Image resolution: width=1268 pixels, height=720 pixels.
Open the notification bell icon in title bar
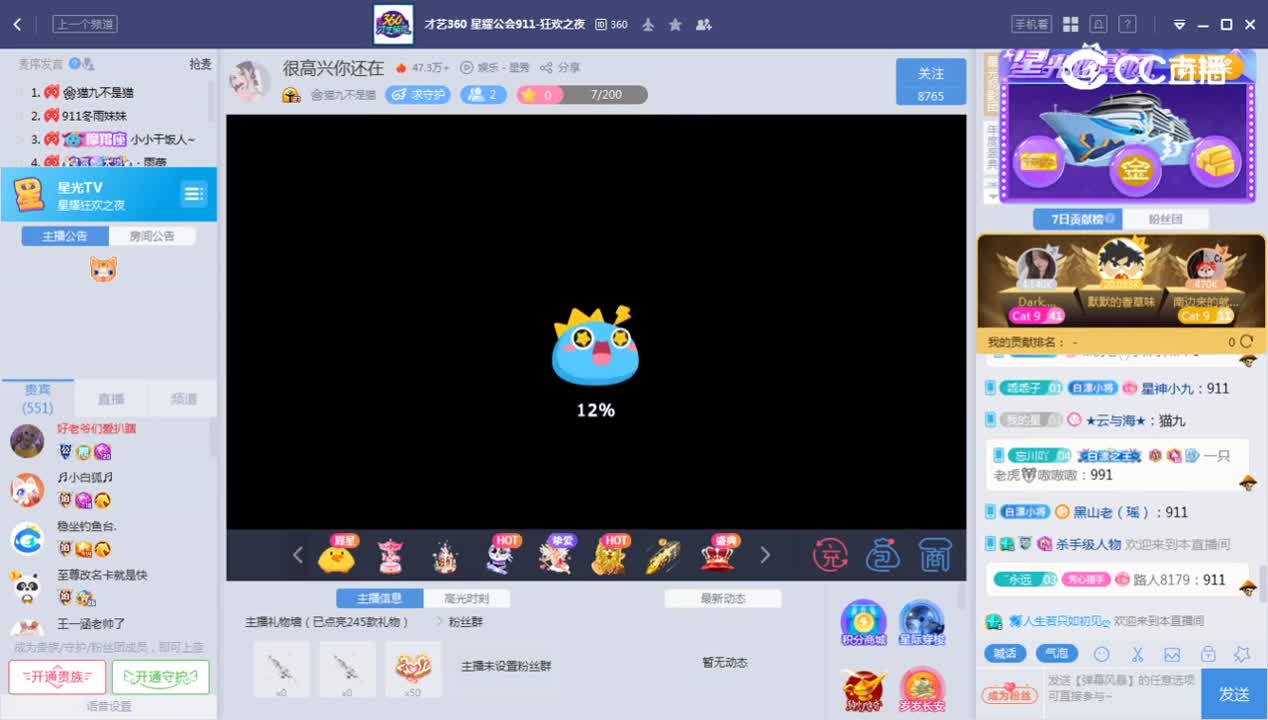tap(1099, 24)
